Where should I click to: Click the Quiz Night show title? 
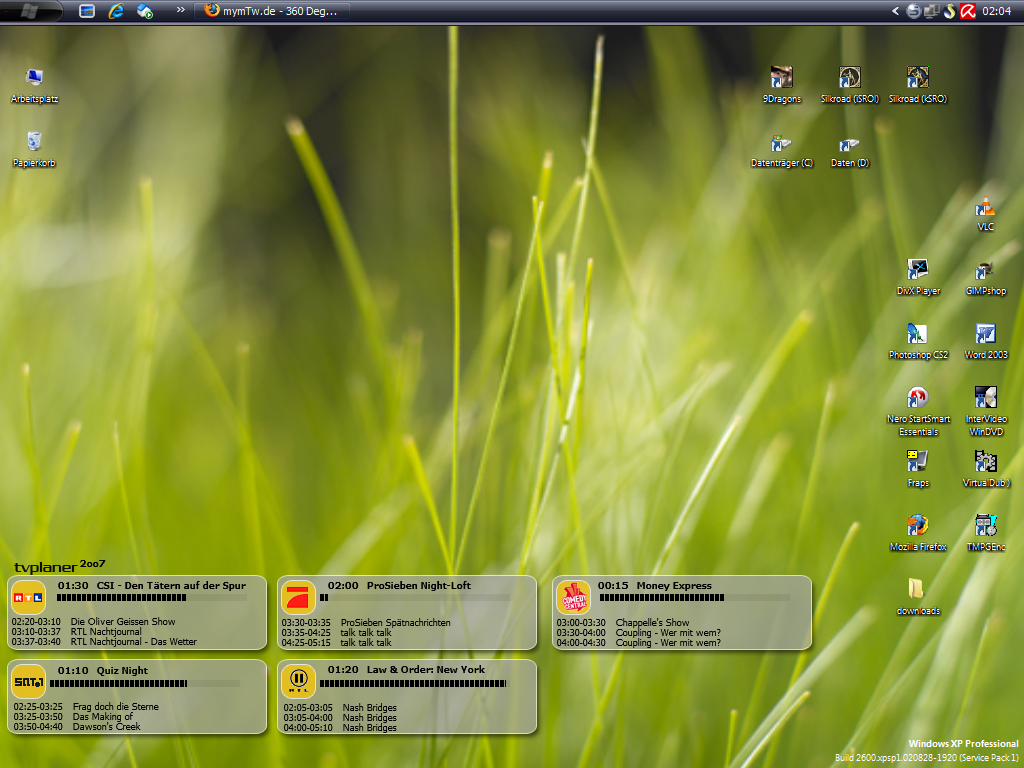pyautogui.click(x=122, y=670)
